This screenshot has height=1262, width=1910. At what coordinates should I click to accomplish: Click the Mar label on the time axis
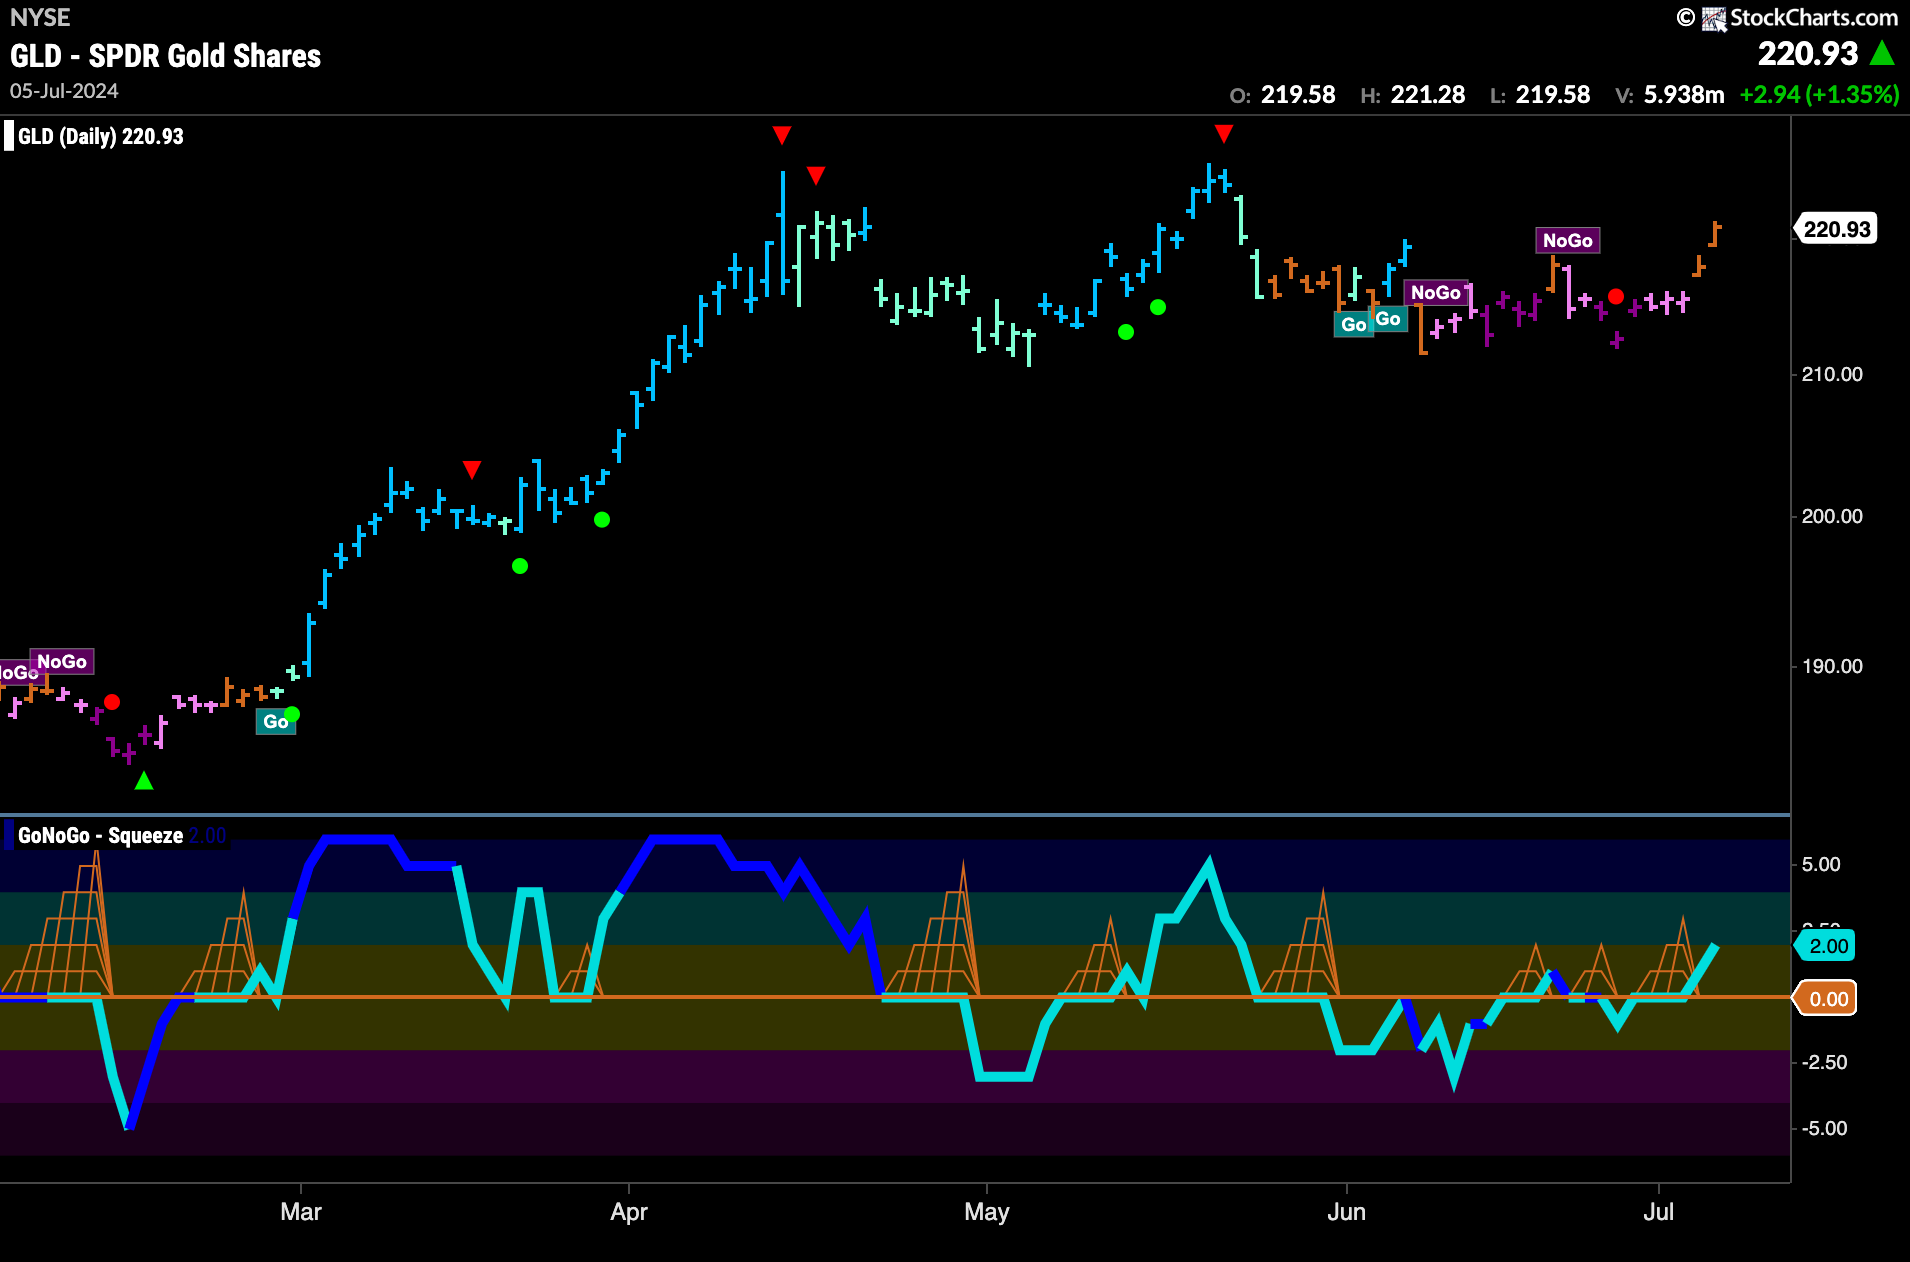[x=301, y=1212]
